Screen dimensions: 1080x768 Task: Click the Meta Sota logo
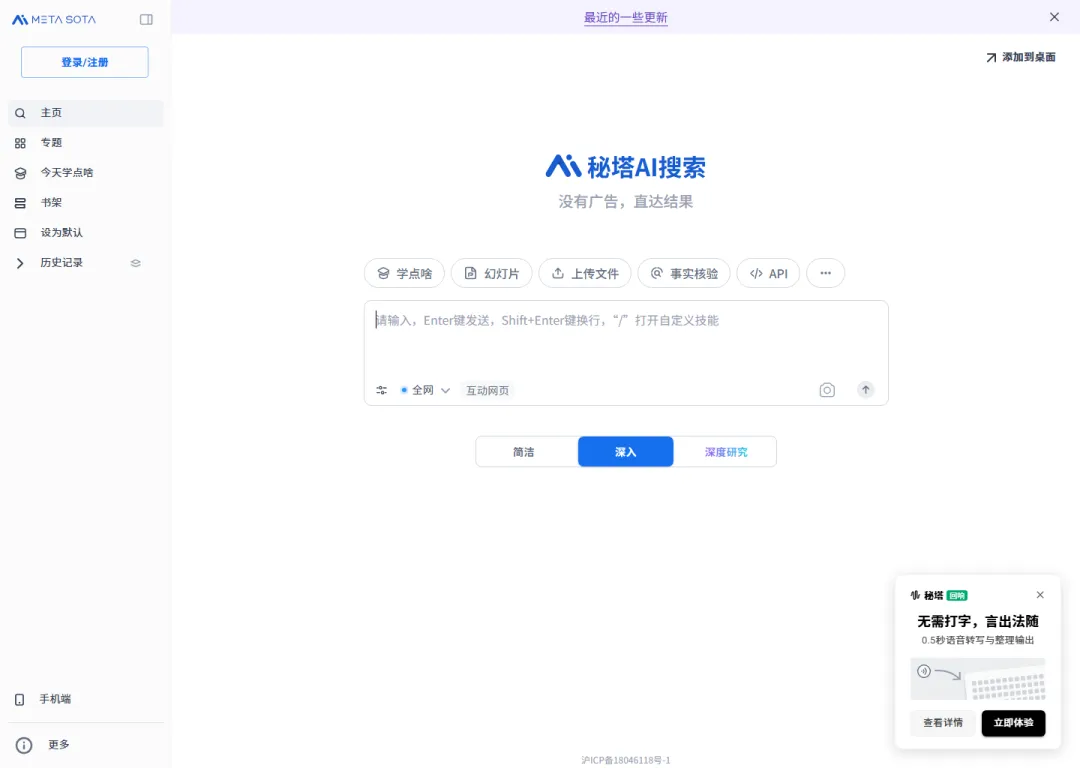(54, 19)
